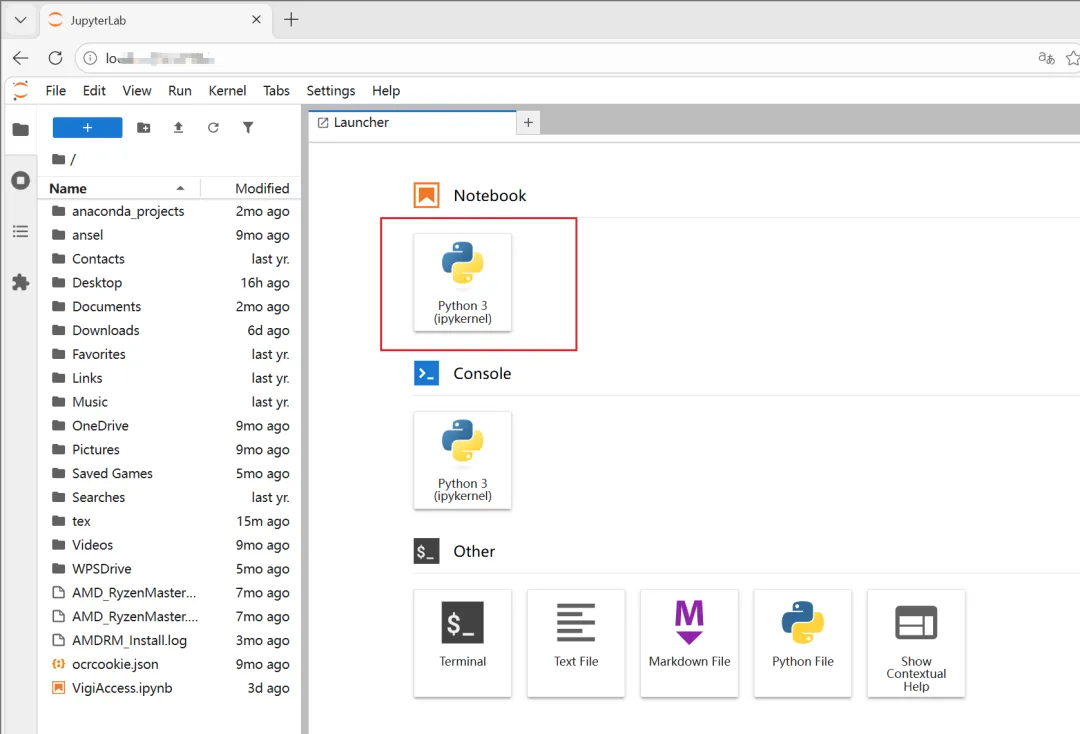1080x734 pixels.
Task: Refresh the file browser list
Action: 214,127
